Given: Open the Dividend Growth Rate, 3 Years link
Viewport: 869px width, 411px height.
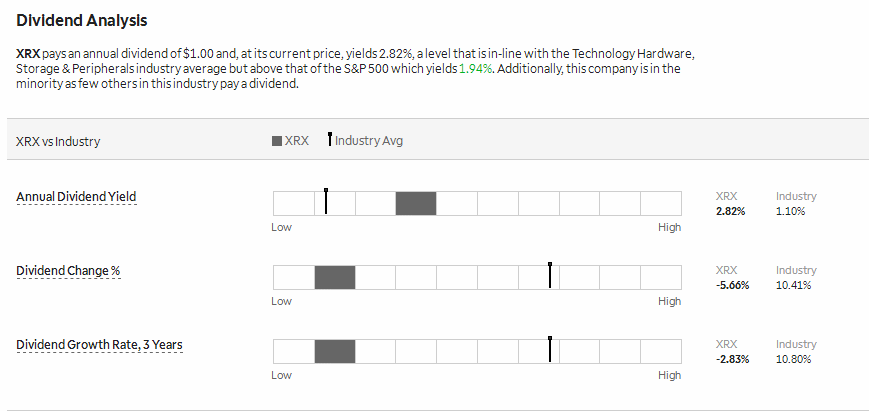Looking at the screenshot, I should pos(99,345).
